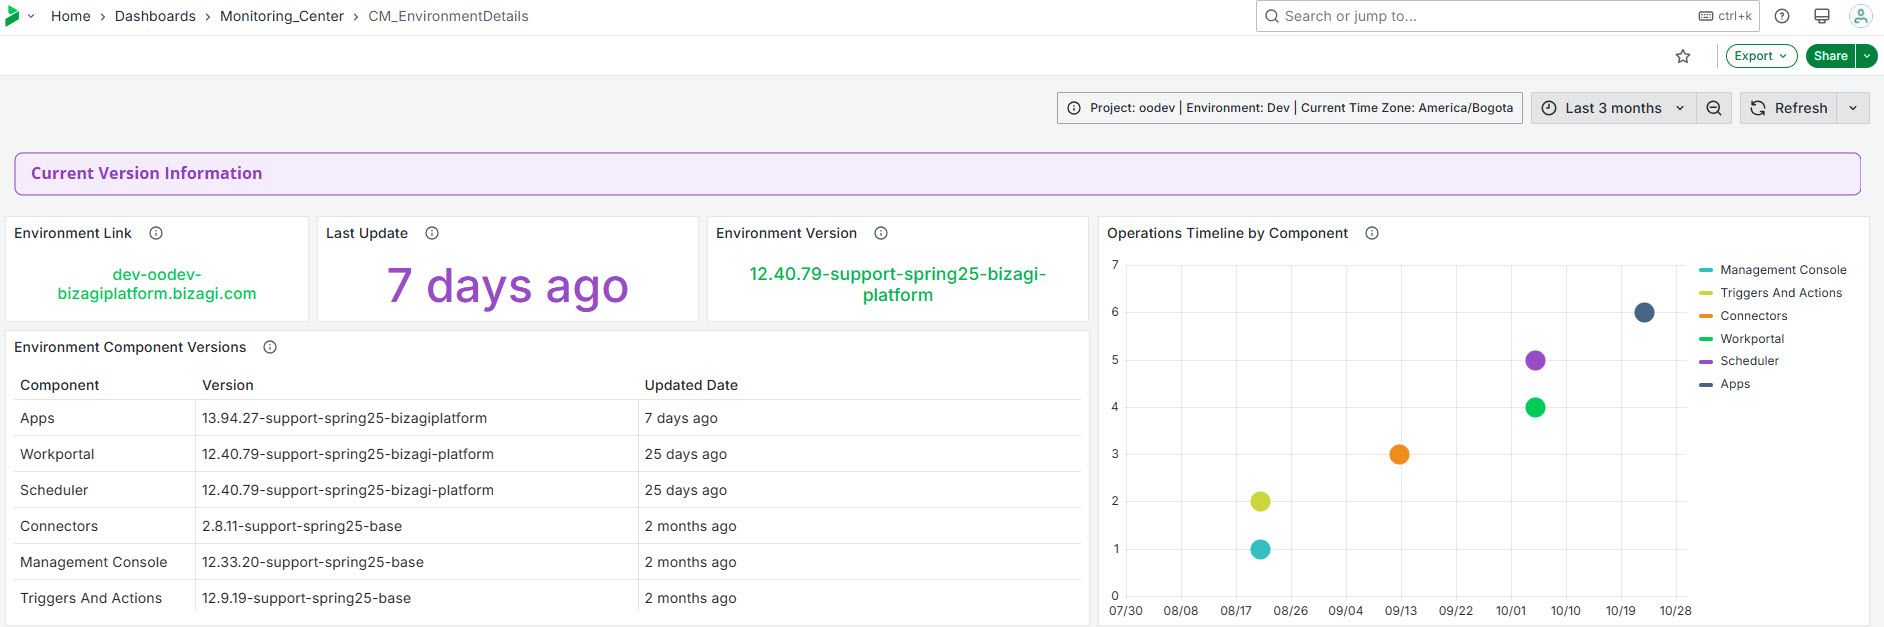Click the help question mark icon
Screen dimensions: 1884x627
click(1782, 16)
